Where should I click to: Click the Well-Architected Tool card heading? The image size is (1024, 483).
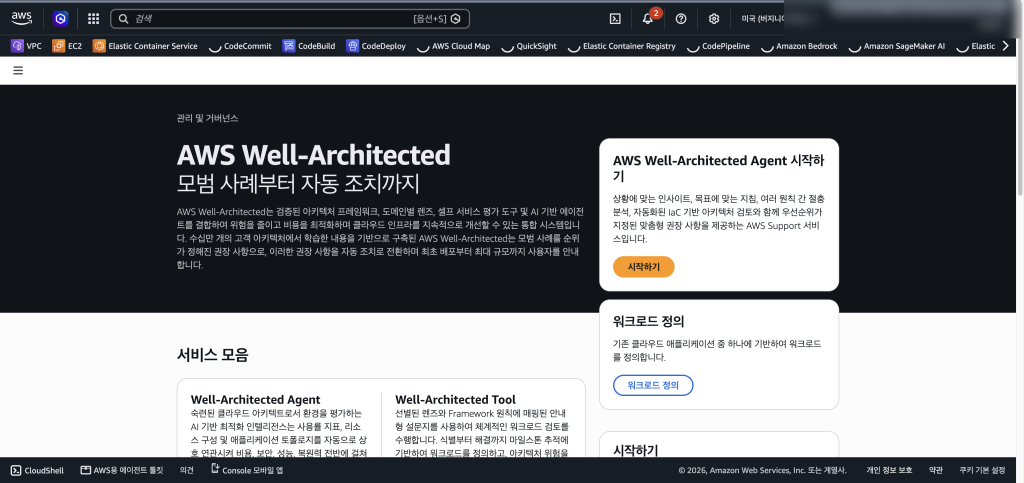click(x=455, y=399)
